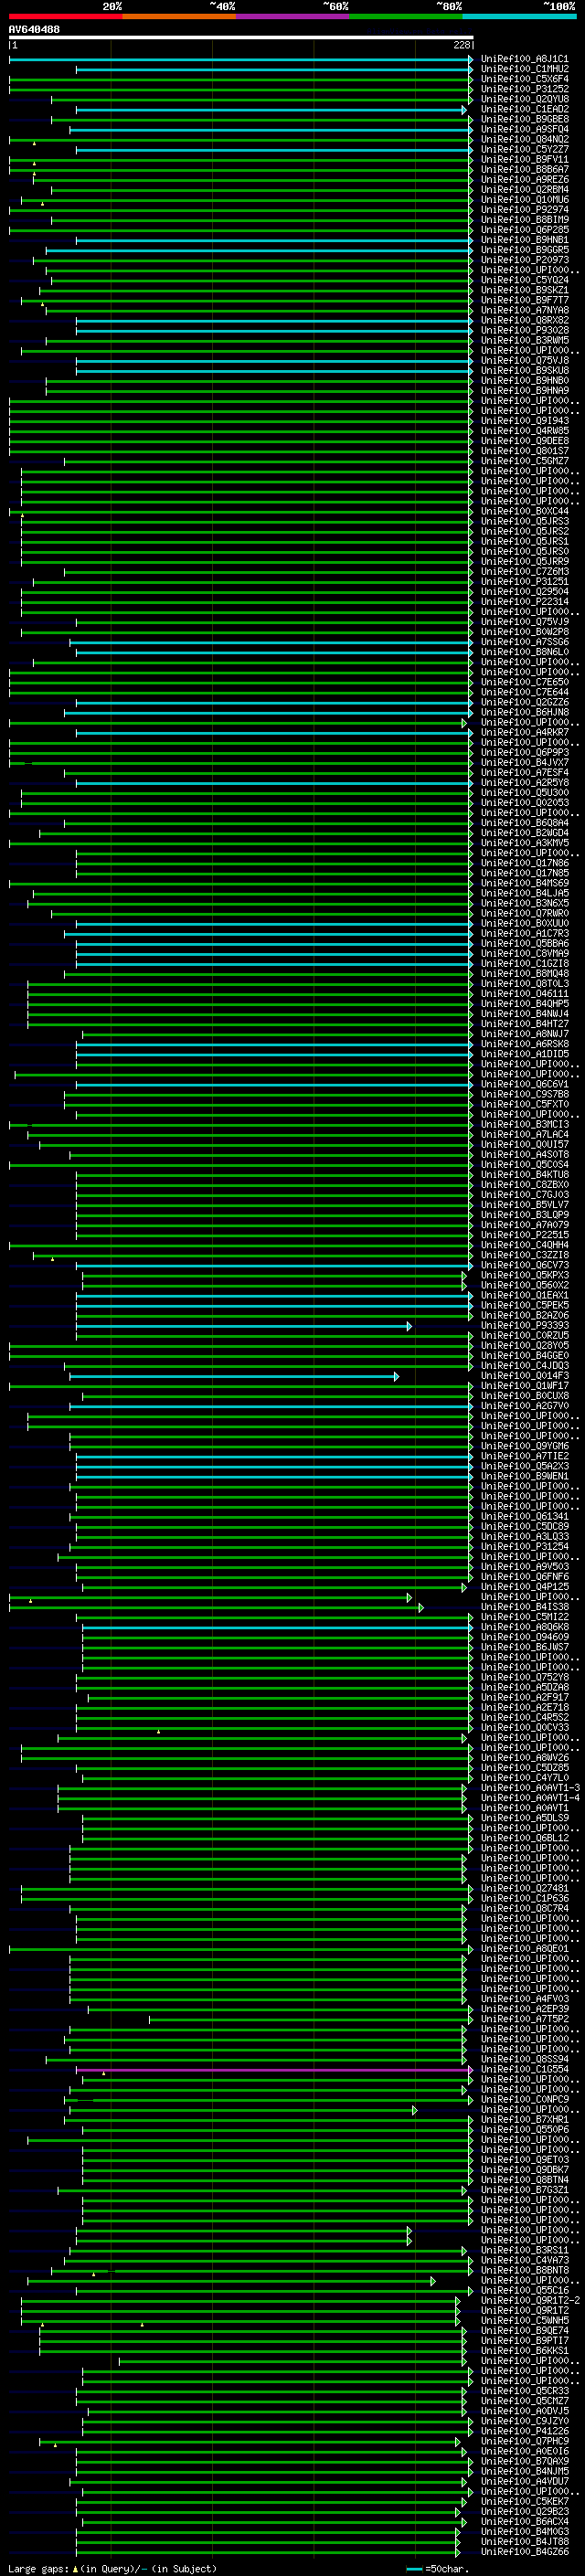Select label UniRef100_C4QHH4
Viewport: 585px width, 2576px height.
tap(524, 1245)
